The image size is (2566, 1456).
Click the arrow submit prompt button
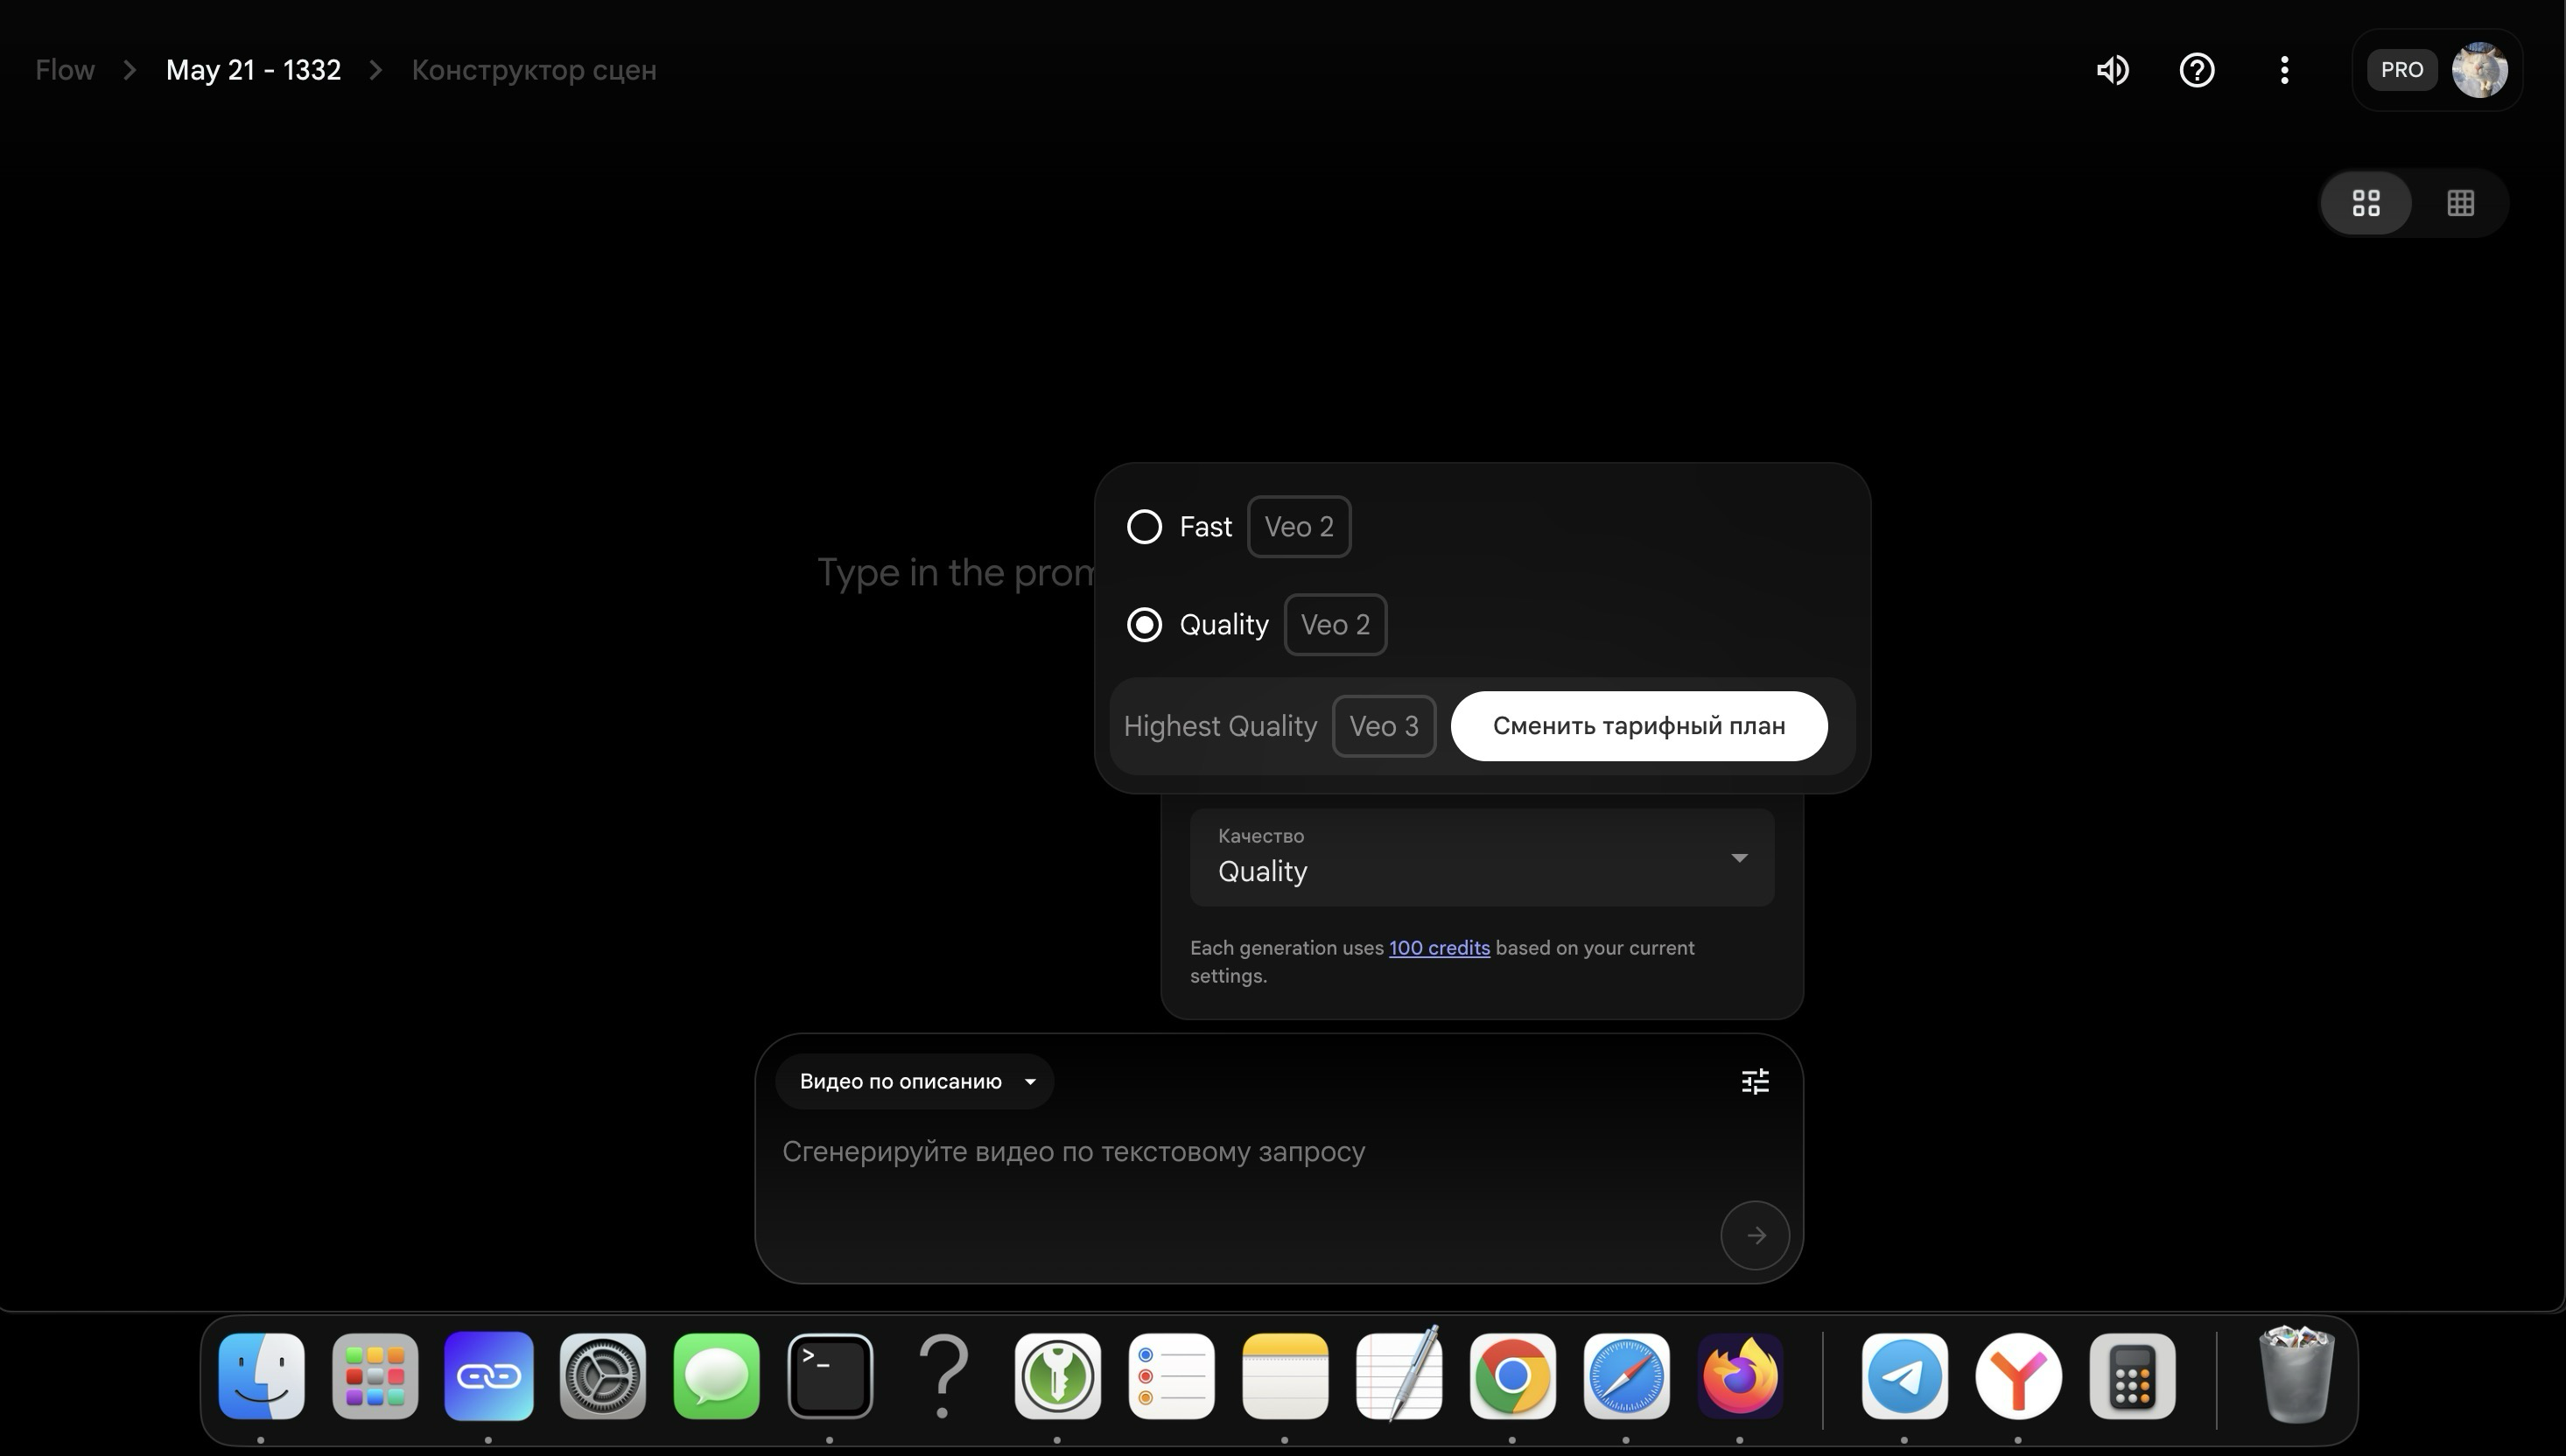[x=1755, y=1235]
